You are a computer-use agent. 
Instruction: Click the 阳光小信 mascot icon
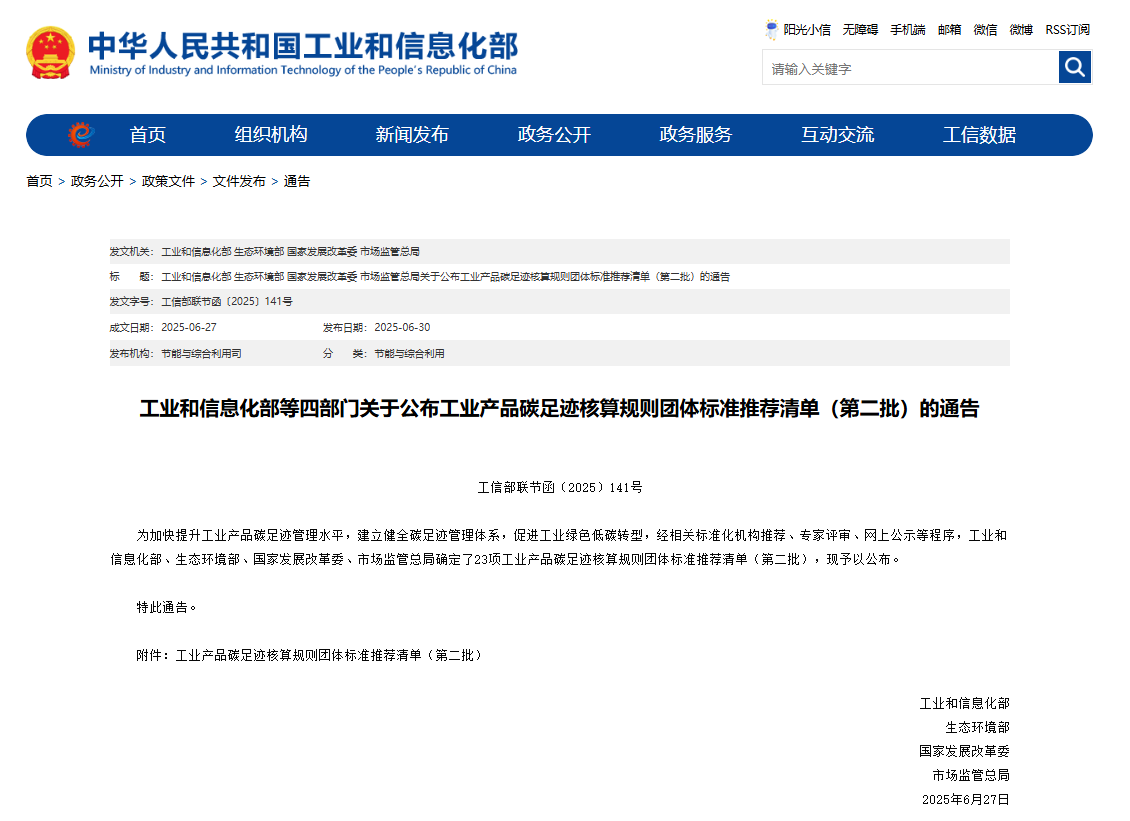771,30
